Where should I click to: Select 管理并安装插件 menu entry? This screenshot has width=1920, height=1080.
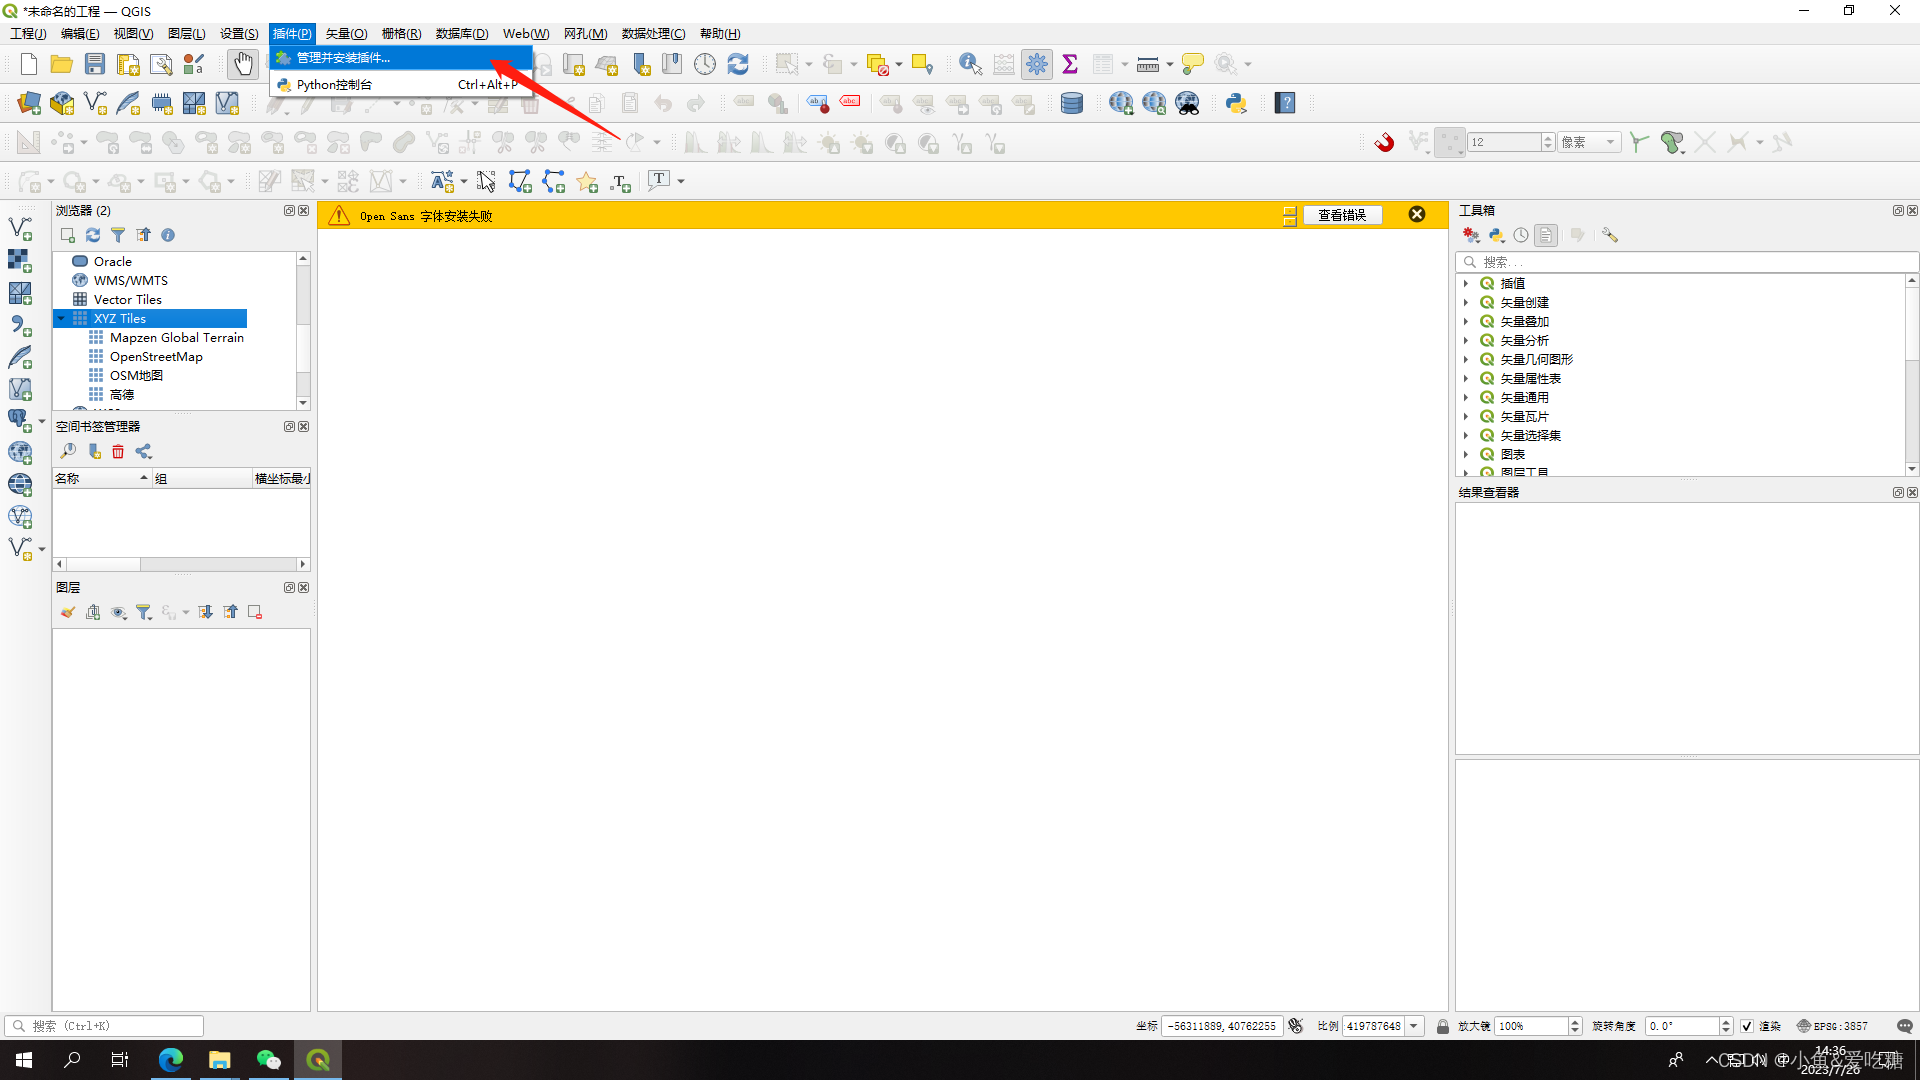point(401,58)
